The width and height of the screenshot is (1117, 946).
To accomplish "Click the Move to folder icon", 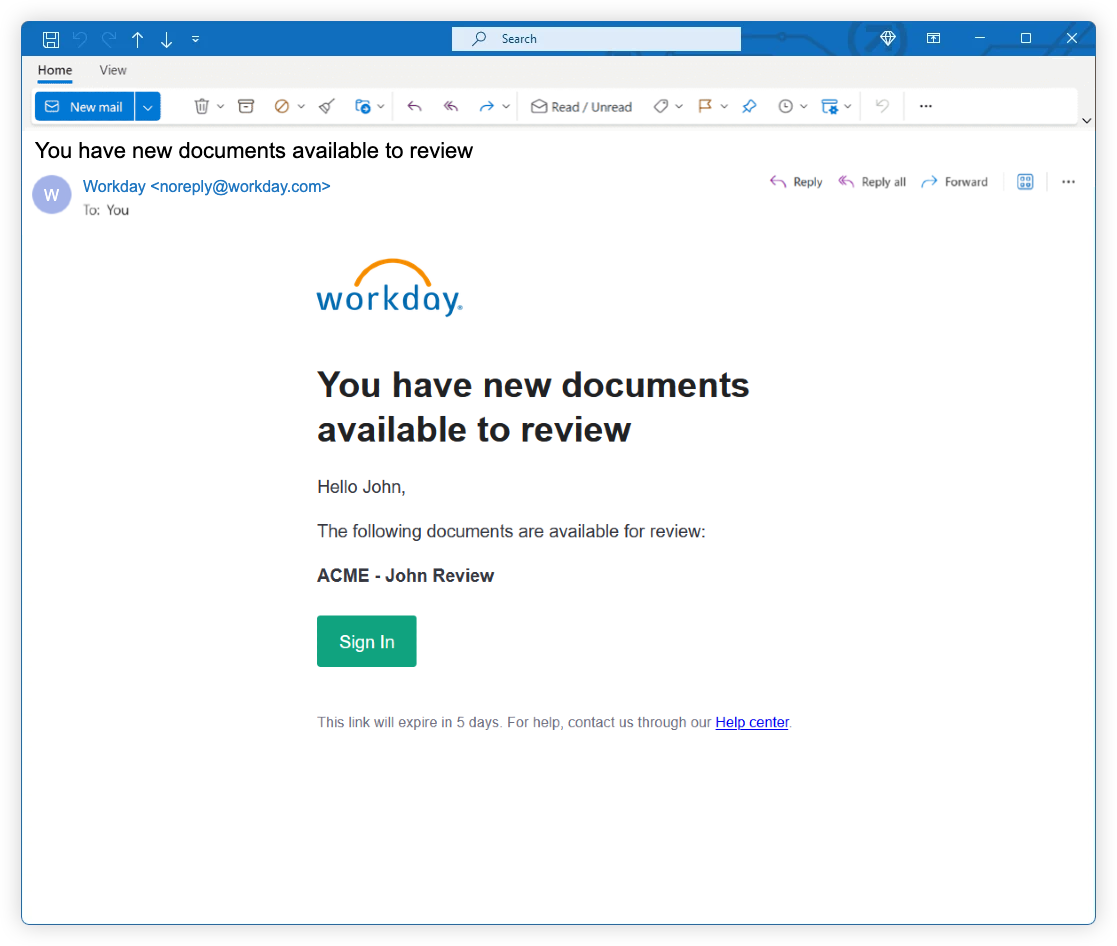I will click(x=363, y=106).
